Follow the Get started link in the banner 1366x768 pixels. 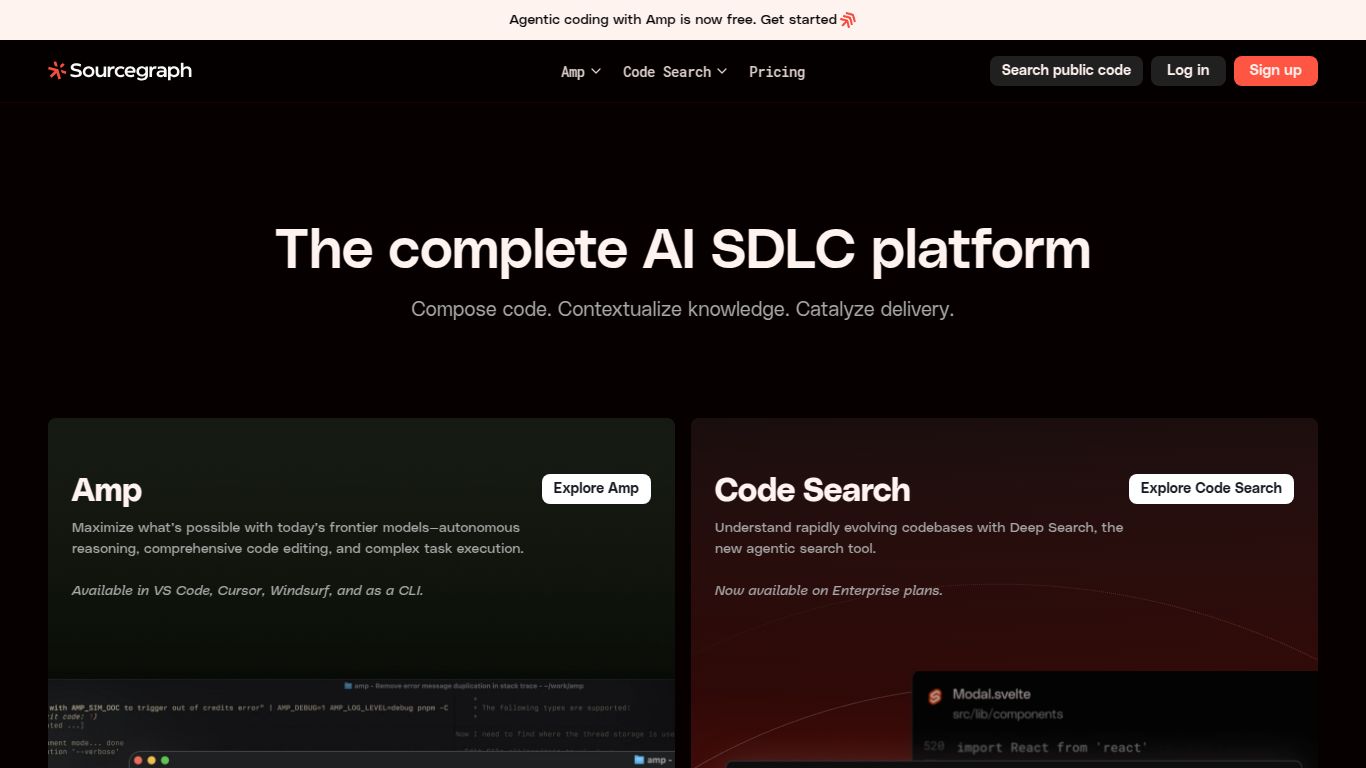click(804, 19)
